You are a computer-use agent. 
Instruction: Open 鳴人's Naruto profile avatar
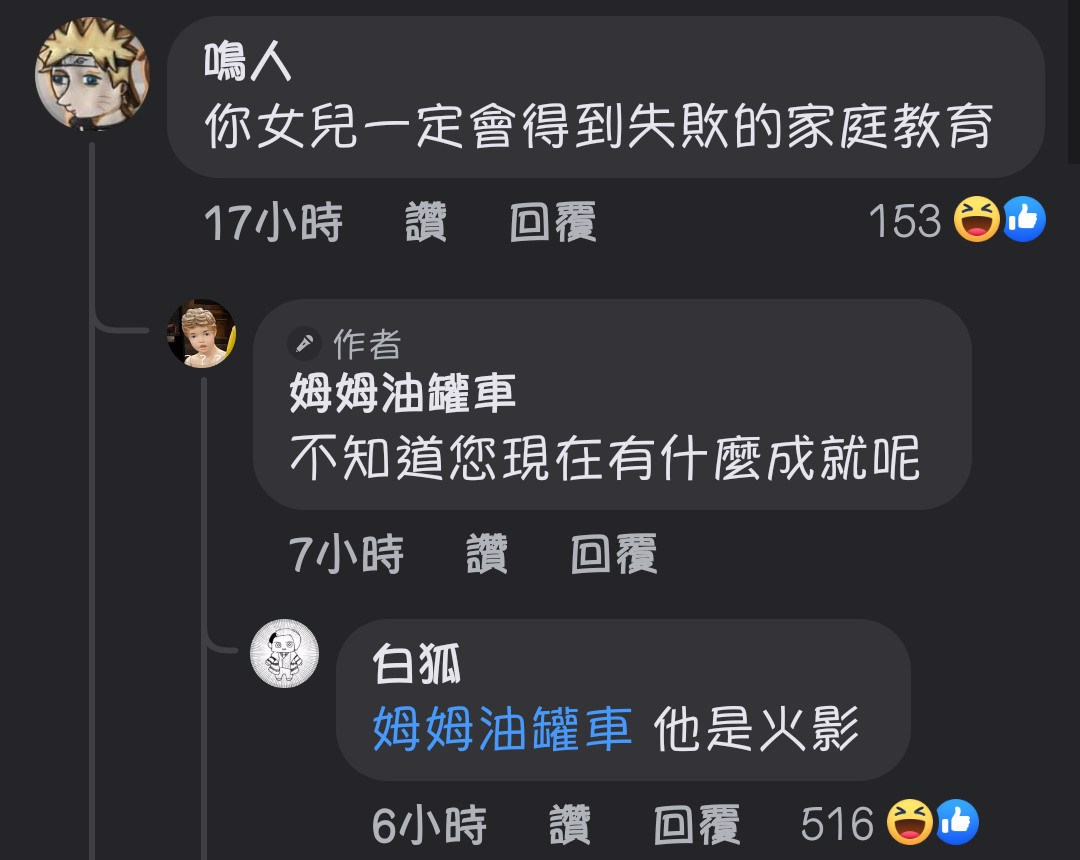[92, 73]
